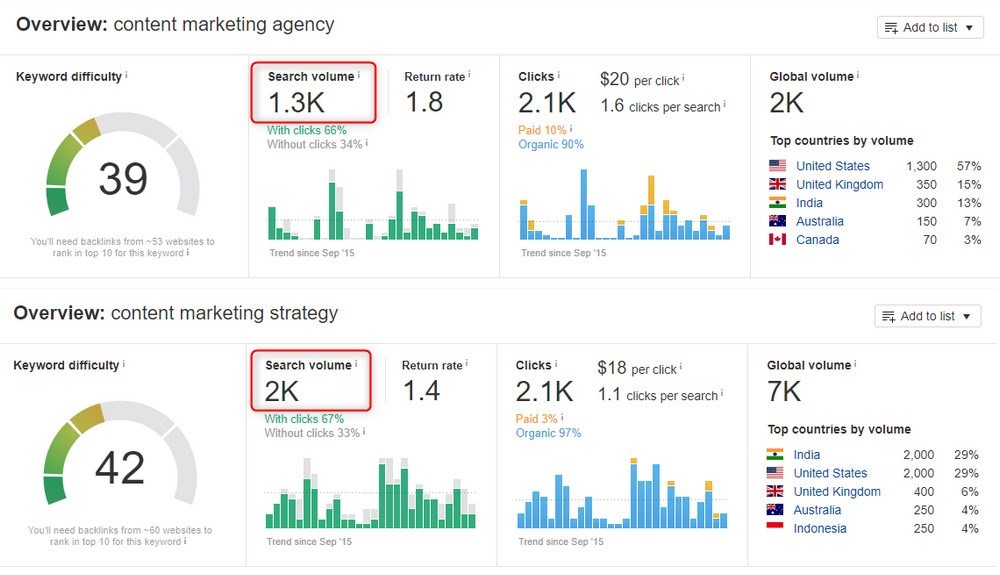1000x575 pixels.
Task: Open 'Add to list' dropdown for content marketing strategy
Action: [927, 316]
